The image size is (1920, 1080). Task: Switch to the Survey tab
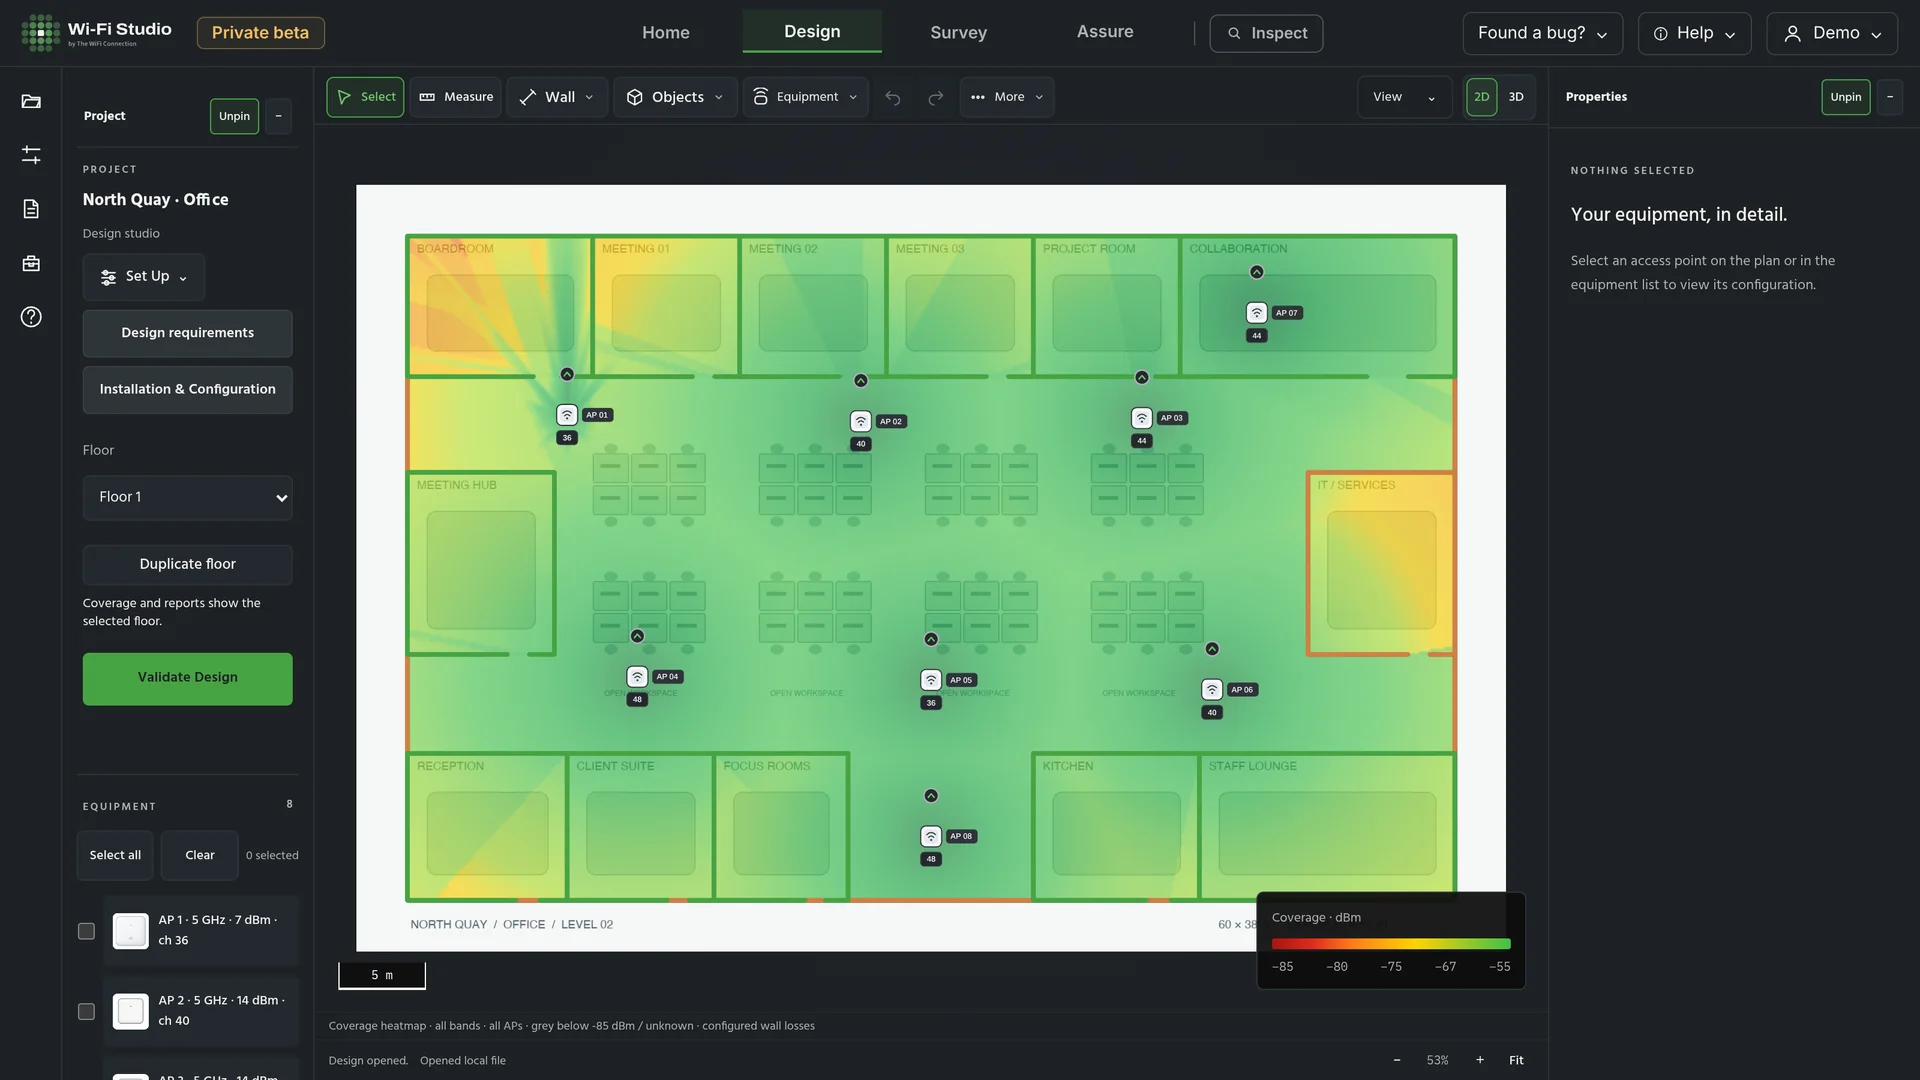pos(958,32)
